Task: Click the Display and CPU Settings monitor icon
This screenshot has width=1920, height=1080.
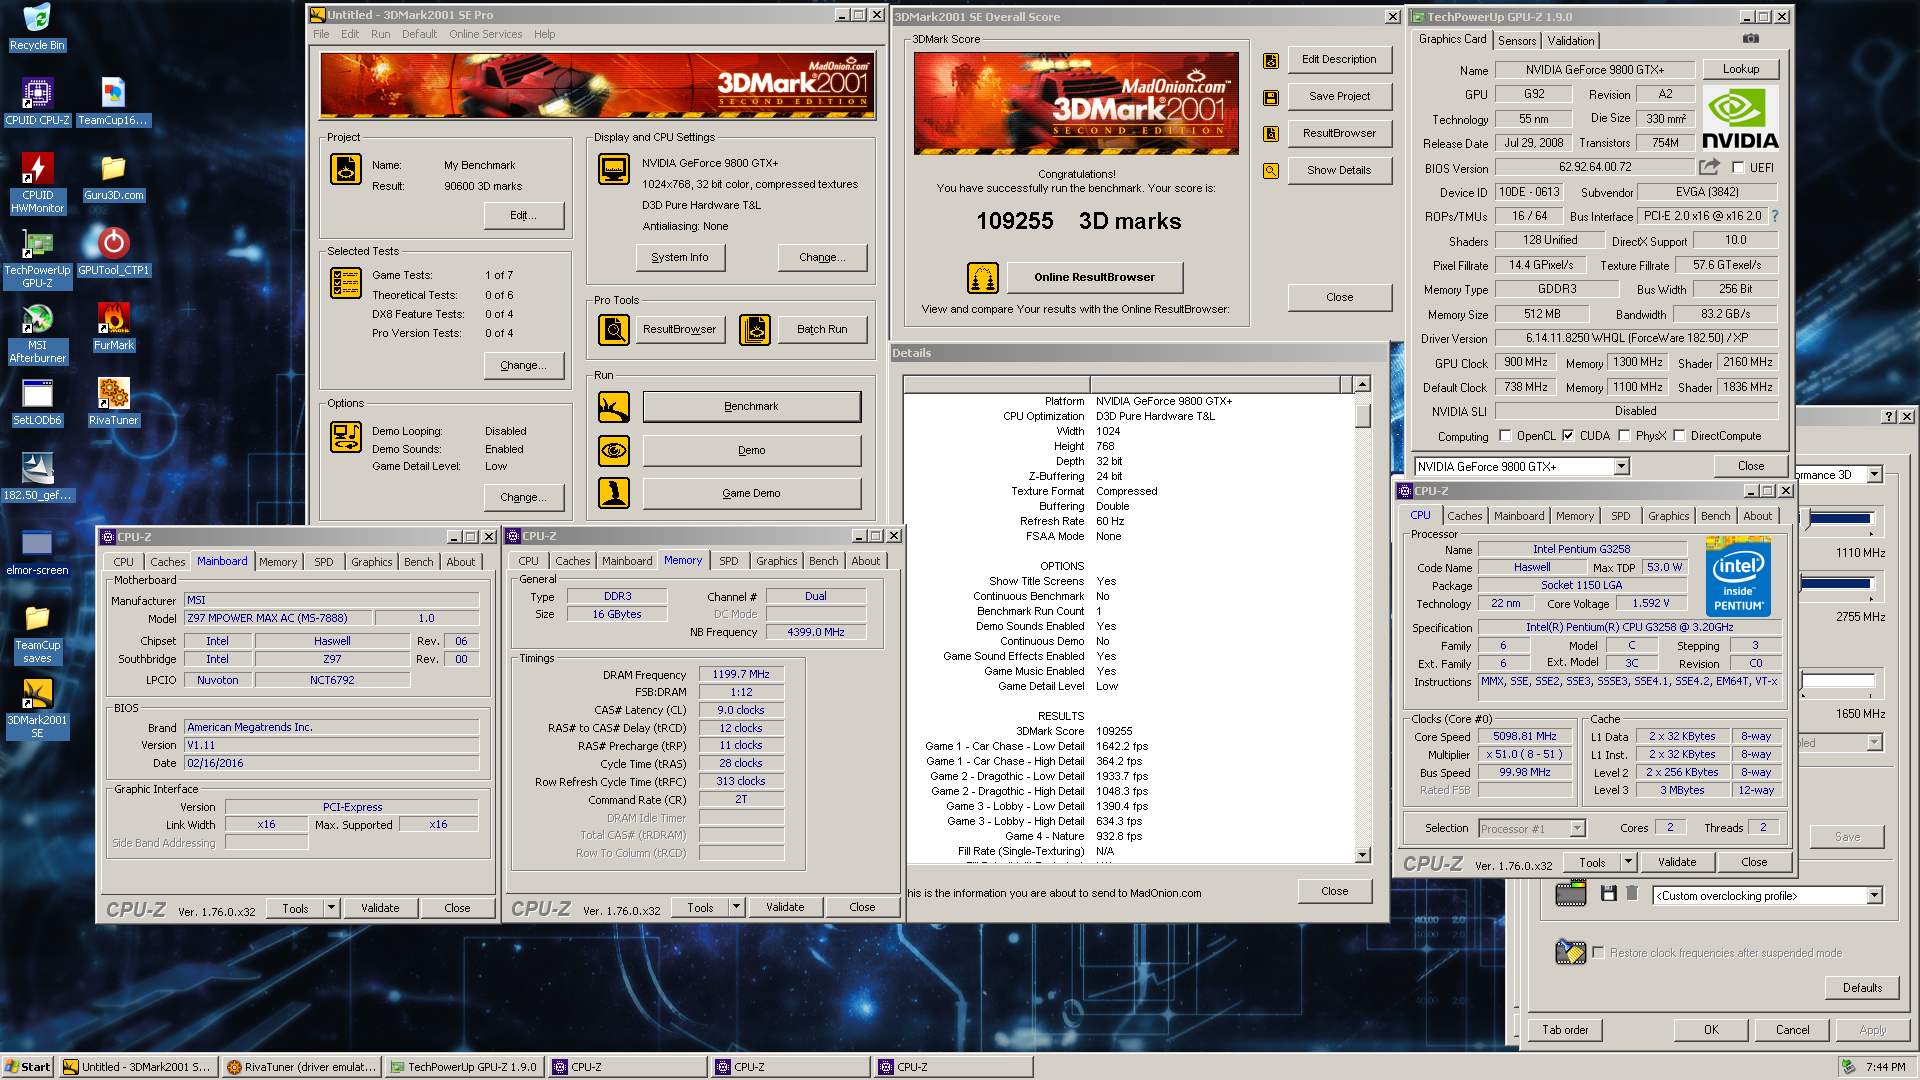Action: [614, 169]
